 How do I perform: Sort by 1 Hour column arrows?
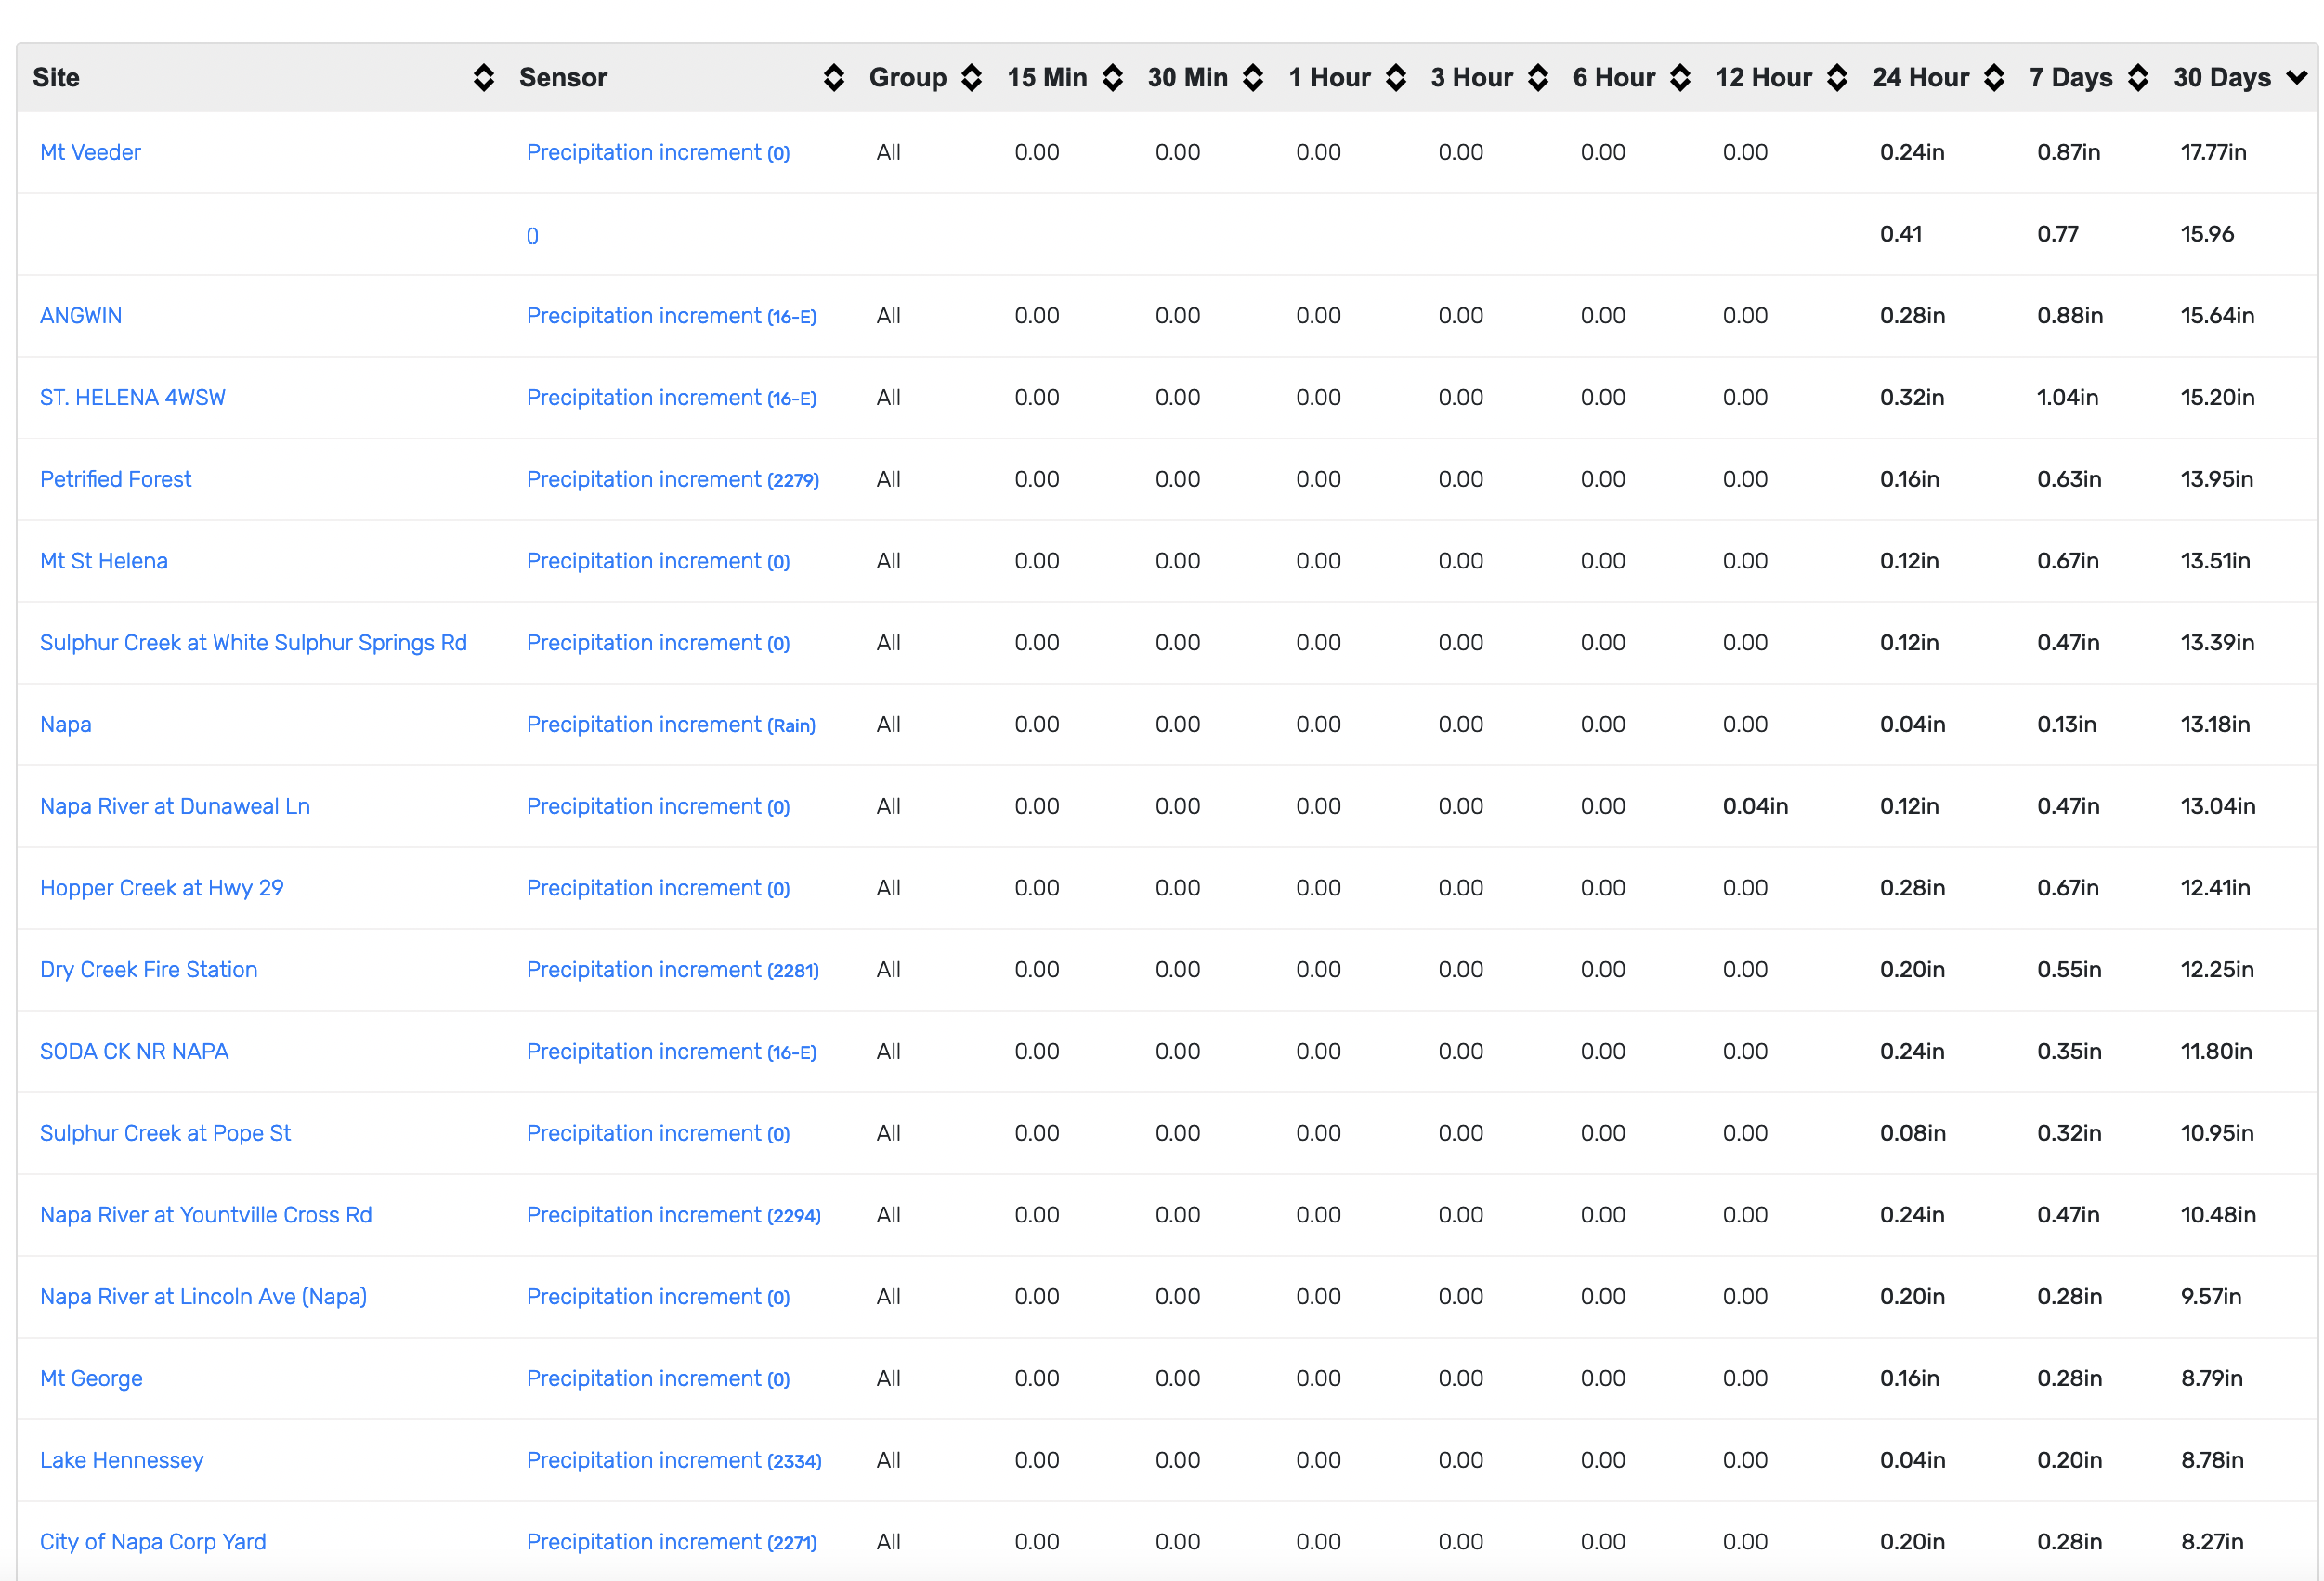(x=1396, y=77)
